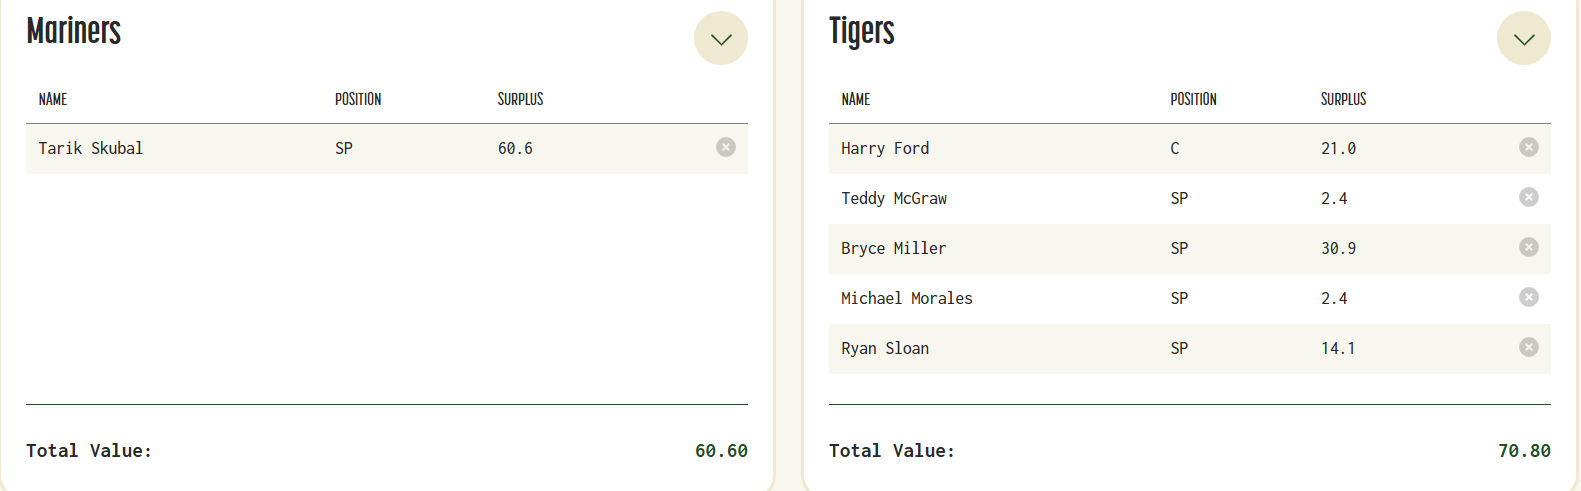Click the Tigers team heading
Viewport: 1581px width, 491px height.
coord(861,31)
